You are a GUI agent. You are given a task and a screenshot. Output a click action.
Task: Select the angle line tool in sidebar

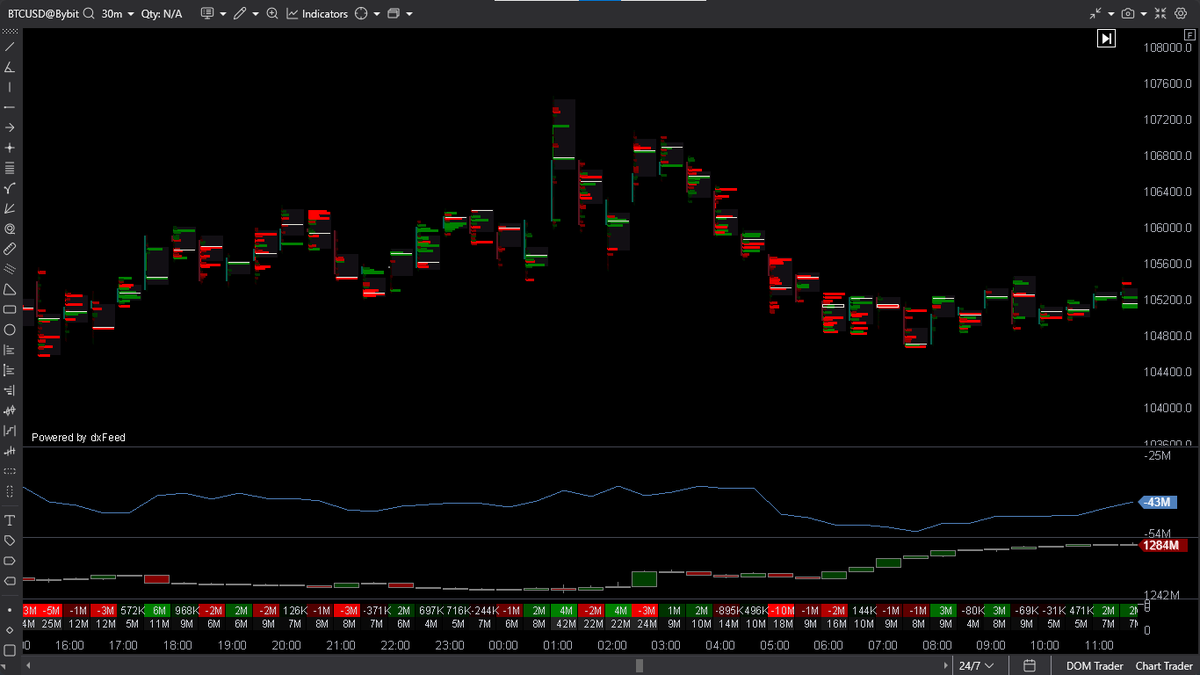10,67
